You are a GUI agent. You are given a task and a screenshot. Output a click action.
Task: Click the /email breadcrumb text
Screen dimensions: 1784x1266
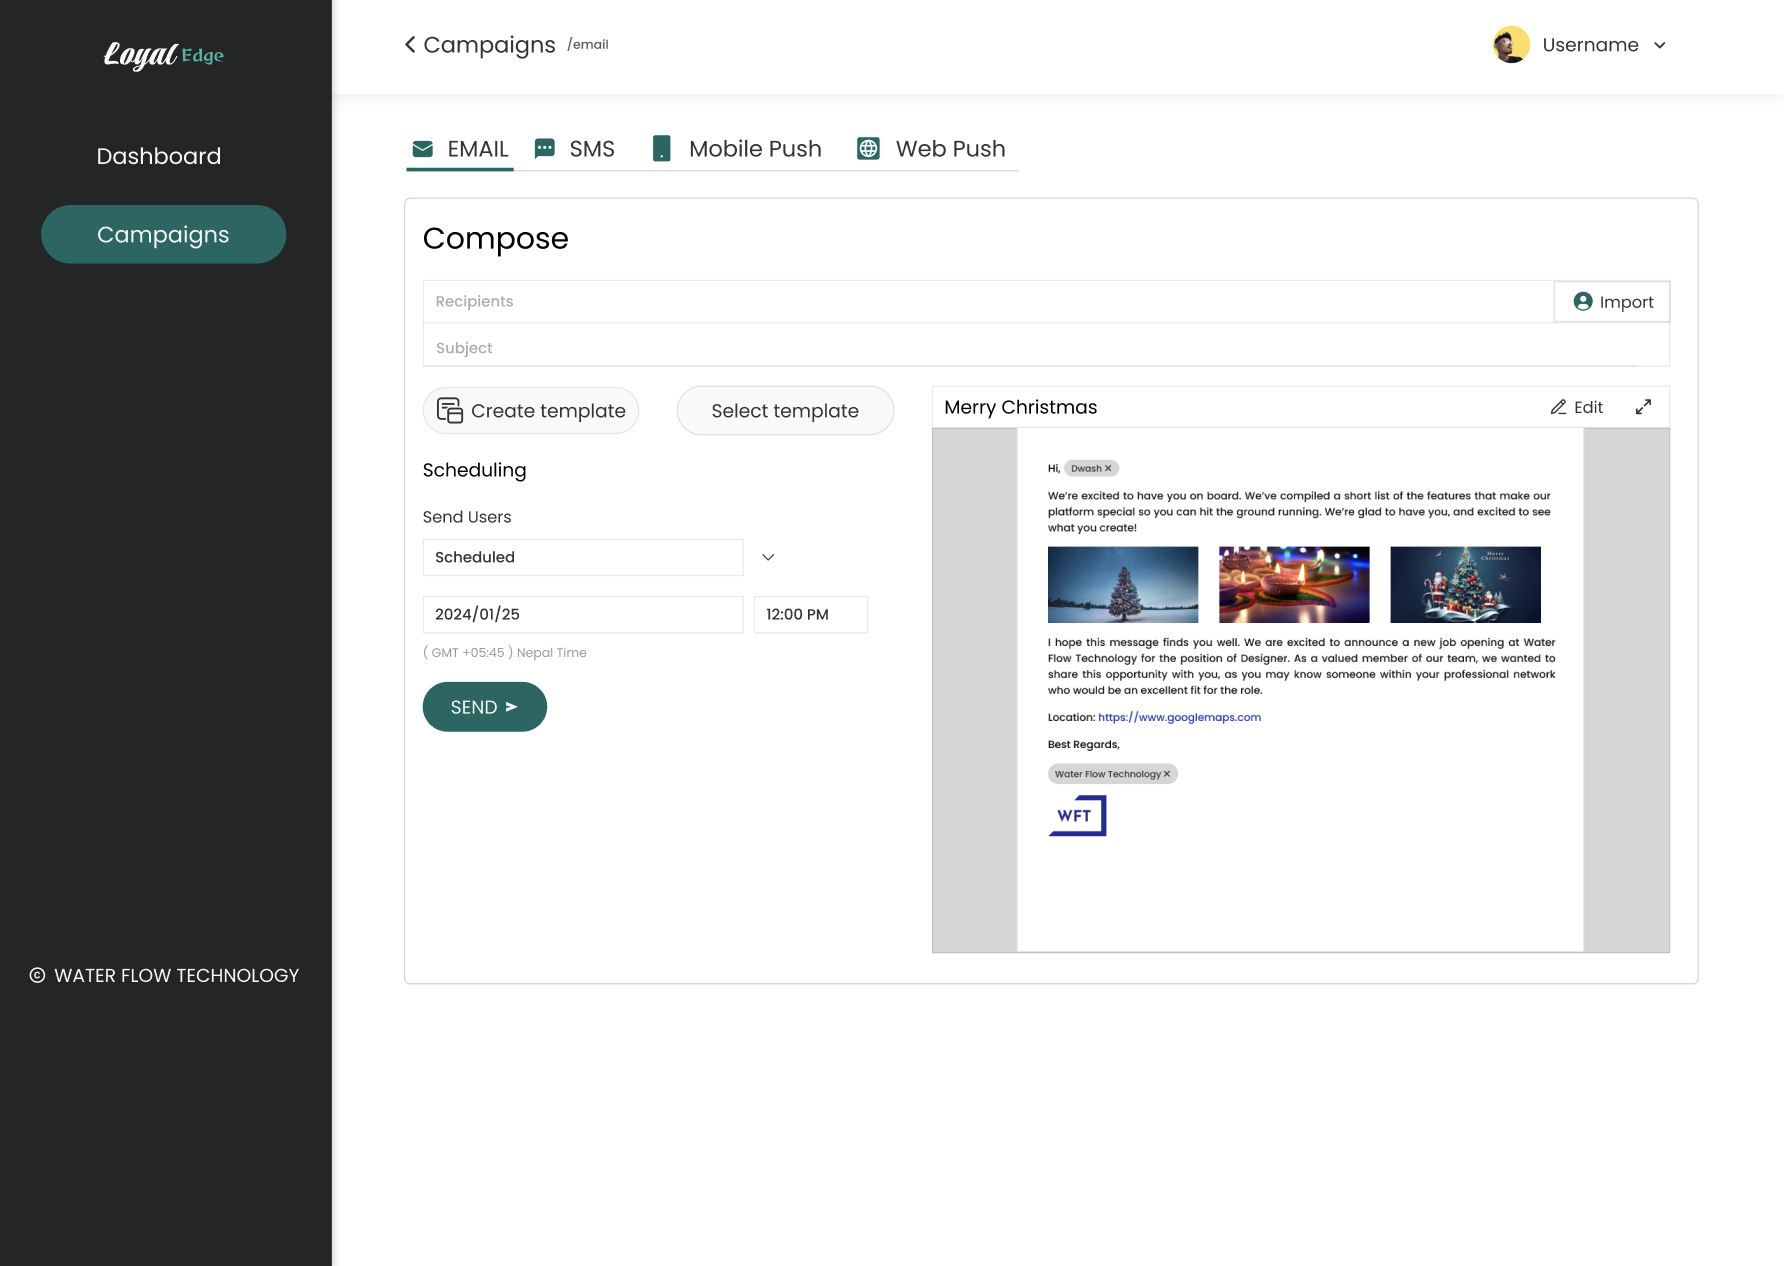tap(588, 44)
